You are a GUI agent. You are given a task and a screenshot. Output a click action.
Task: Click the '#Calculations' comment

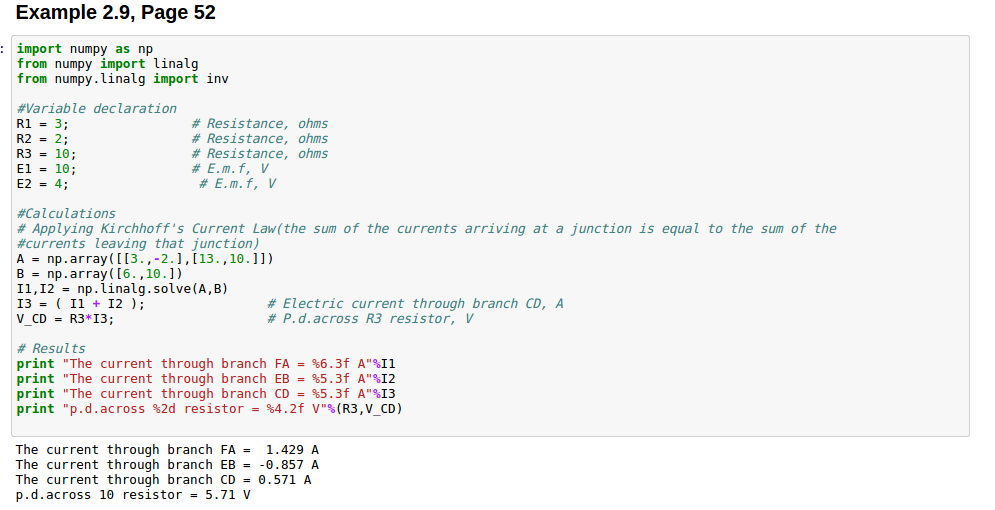[x=66, y=214]
